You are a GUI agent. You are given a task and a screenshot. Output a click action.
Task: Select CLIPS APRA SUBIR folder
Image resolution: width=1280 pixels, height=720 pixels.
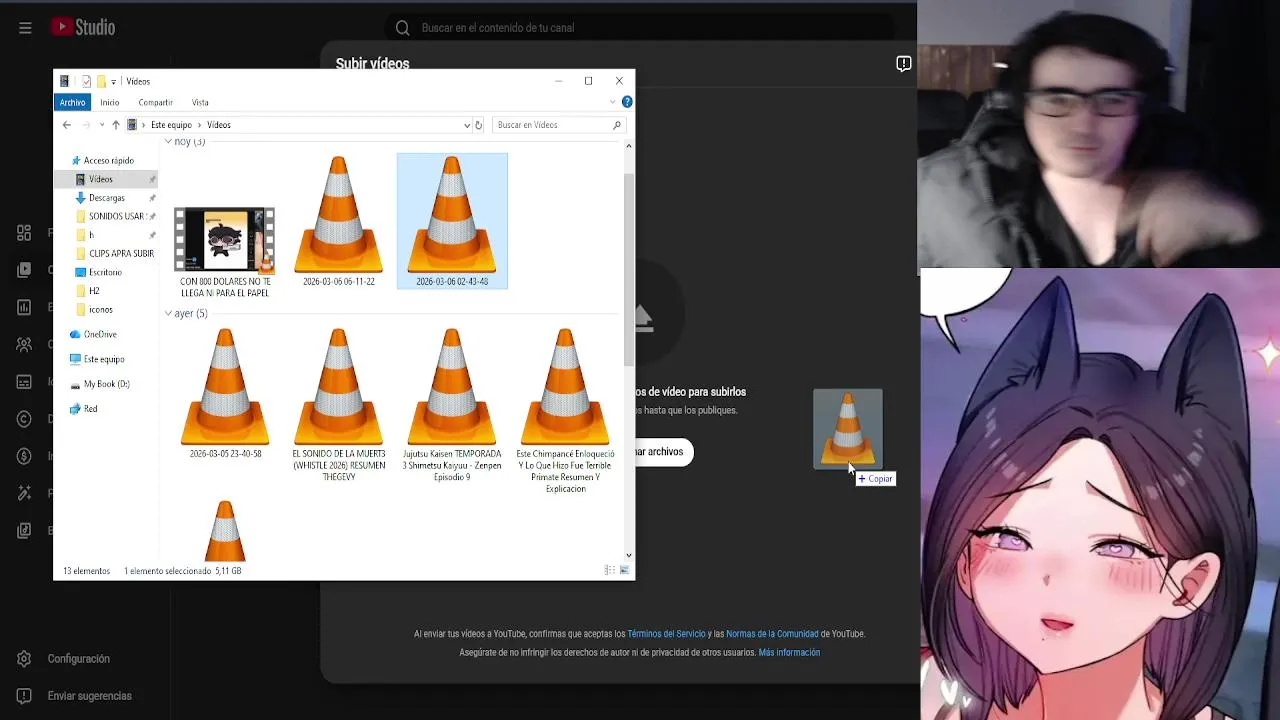pyautogui.click(x=114, y=254)
